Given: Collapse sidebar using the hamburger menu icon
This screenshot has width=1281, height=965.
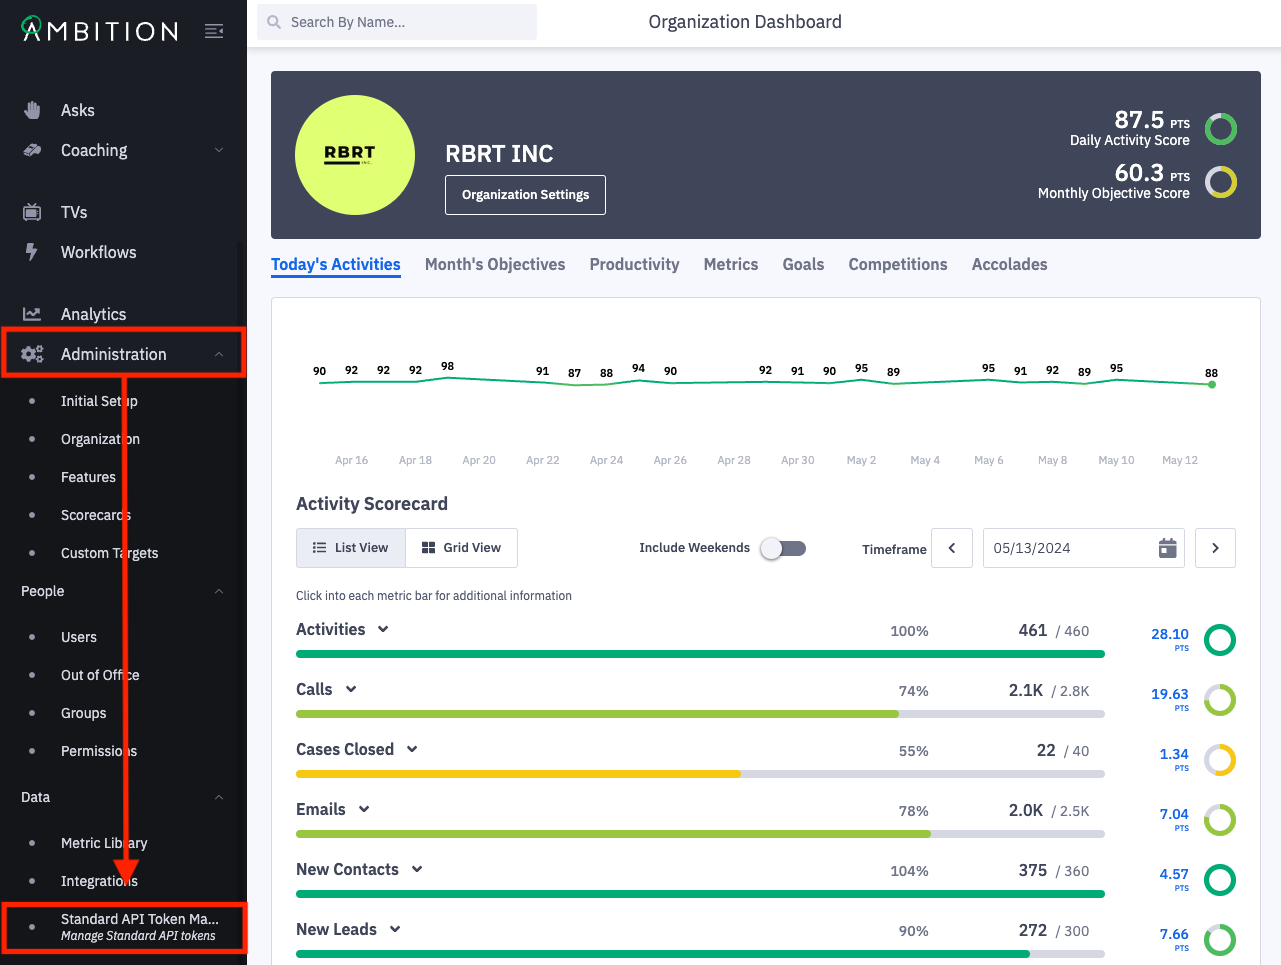Looking at the screenshot, I should coord(213,31).
